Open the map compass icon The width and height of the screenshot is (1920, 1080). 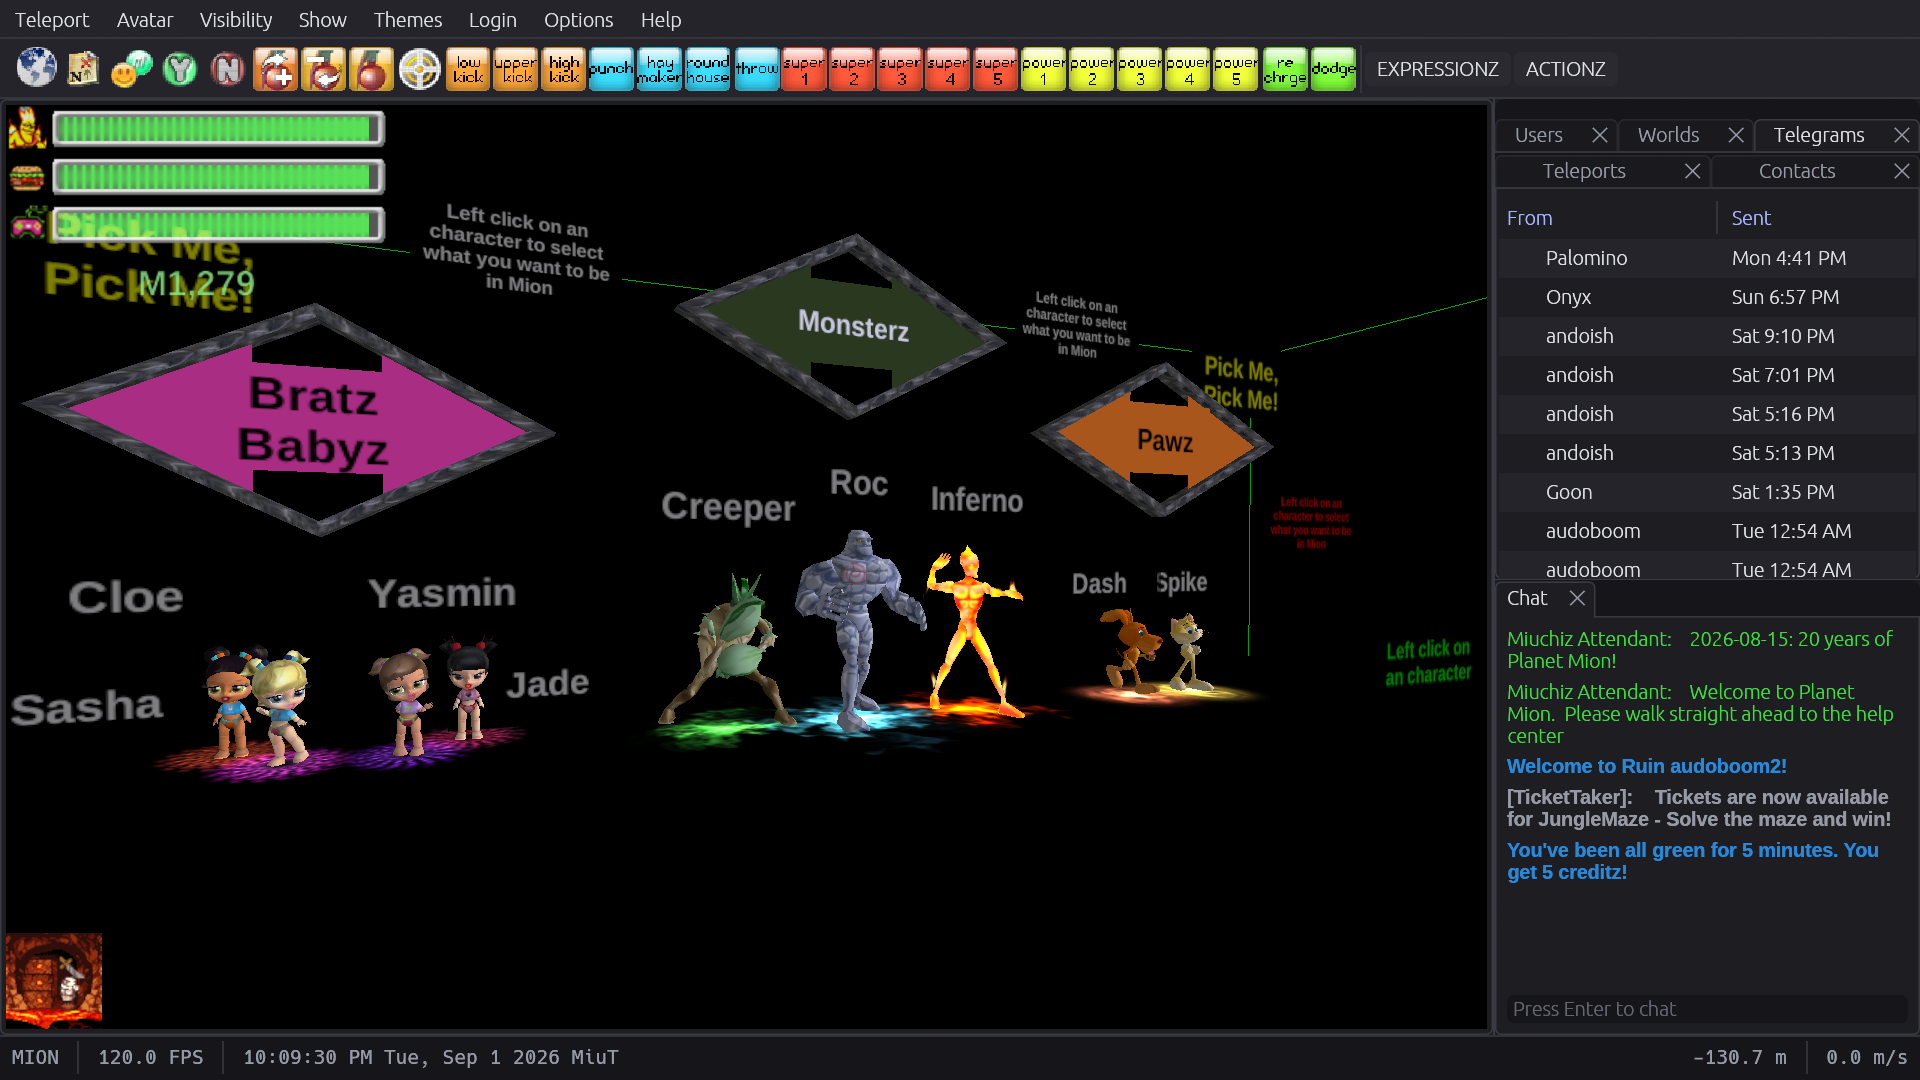tap(84, 69)
